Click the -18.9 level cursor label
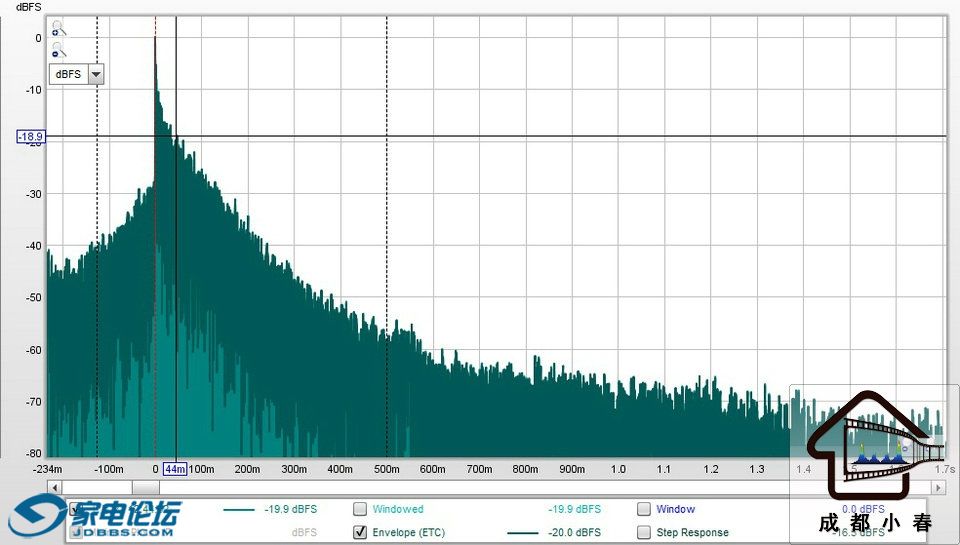 (30, 137)
